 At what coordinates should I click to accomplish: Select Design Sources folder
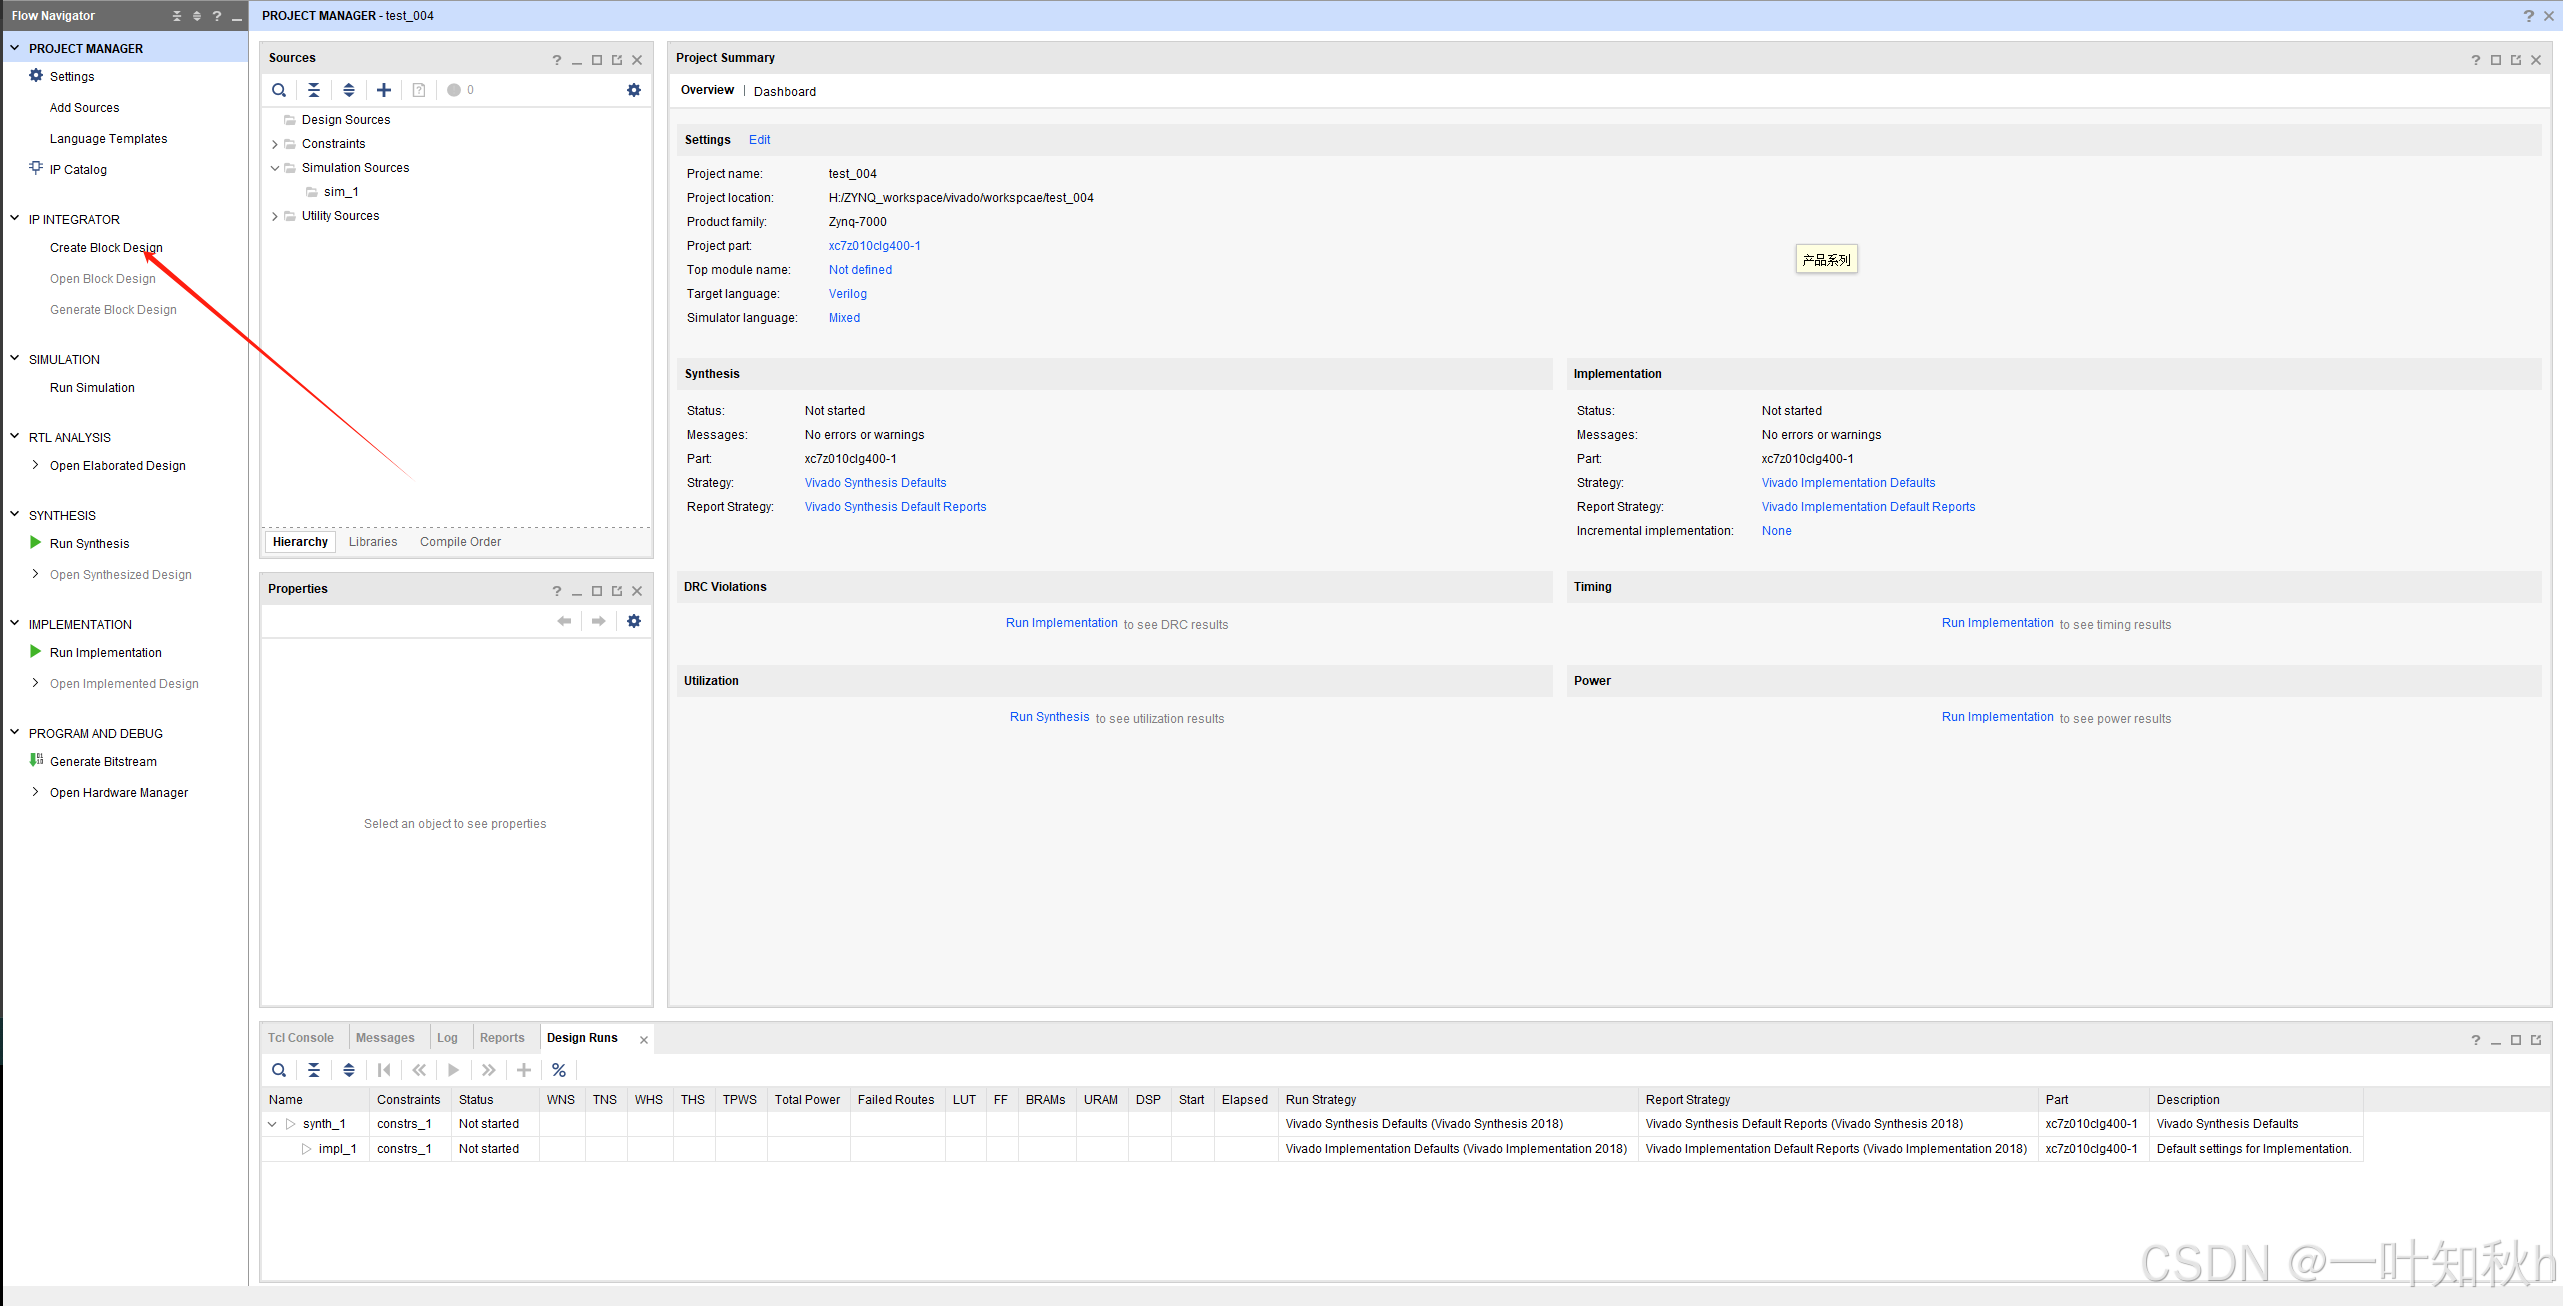pos(346,120)
